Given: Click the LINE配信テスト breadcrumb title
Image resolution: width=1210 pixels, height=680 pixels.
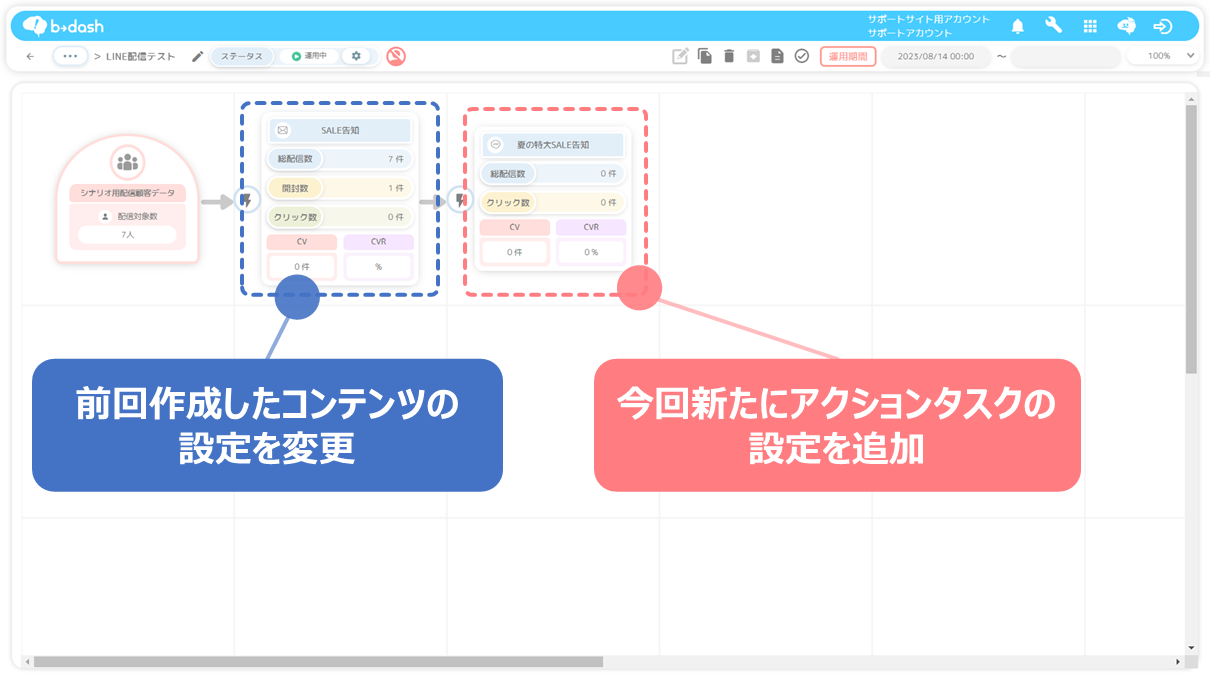Looking at the screenshot, I should tap(141, 56).
